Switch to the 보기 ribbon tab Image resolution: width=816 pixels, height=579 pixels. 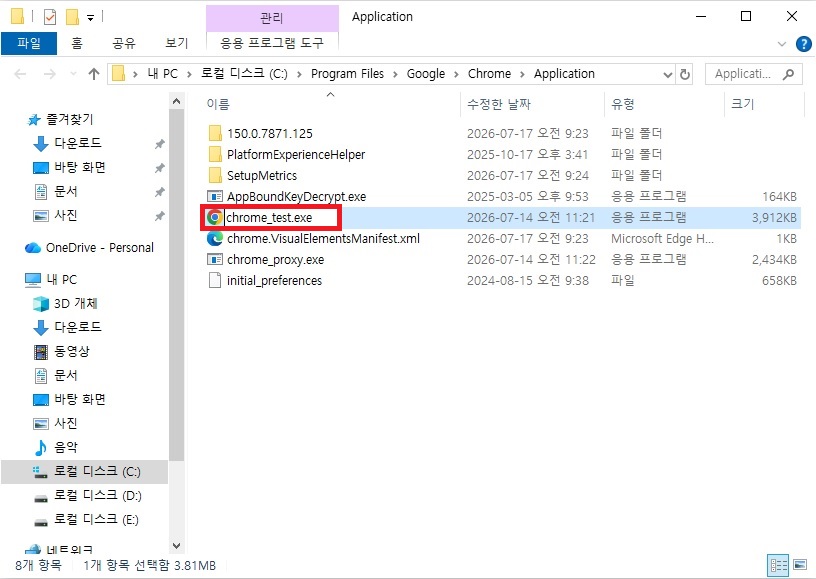coord(176,43)
